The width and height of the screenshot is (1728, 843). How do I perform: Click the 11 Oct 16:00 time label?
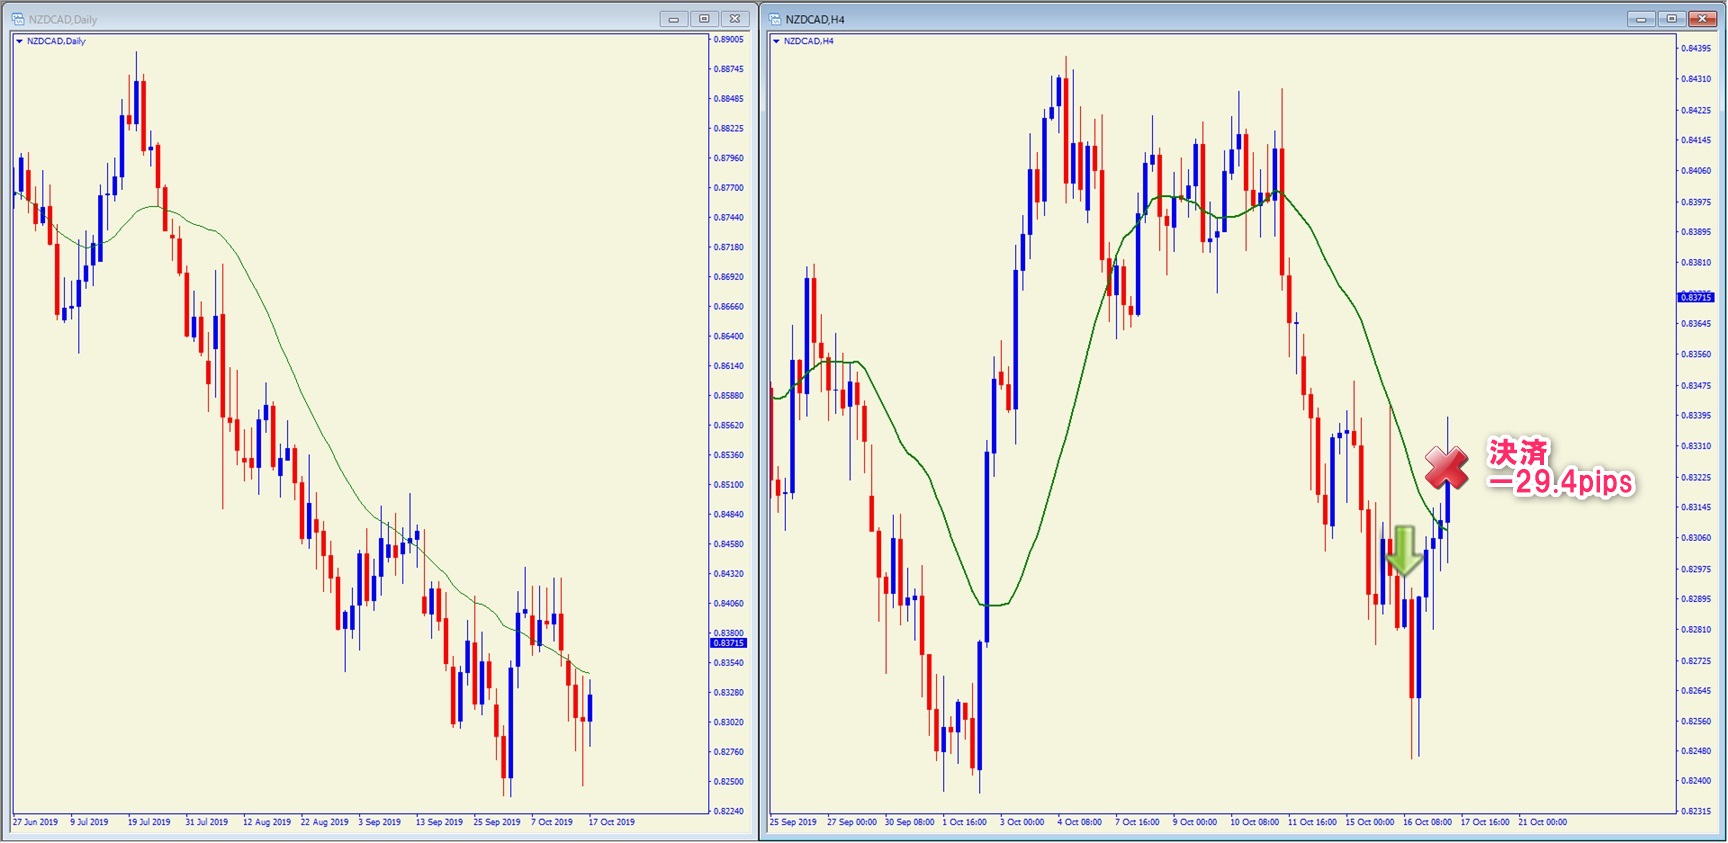[1312, 822]
